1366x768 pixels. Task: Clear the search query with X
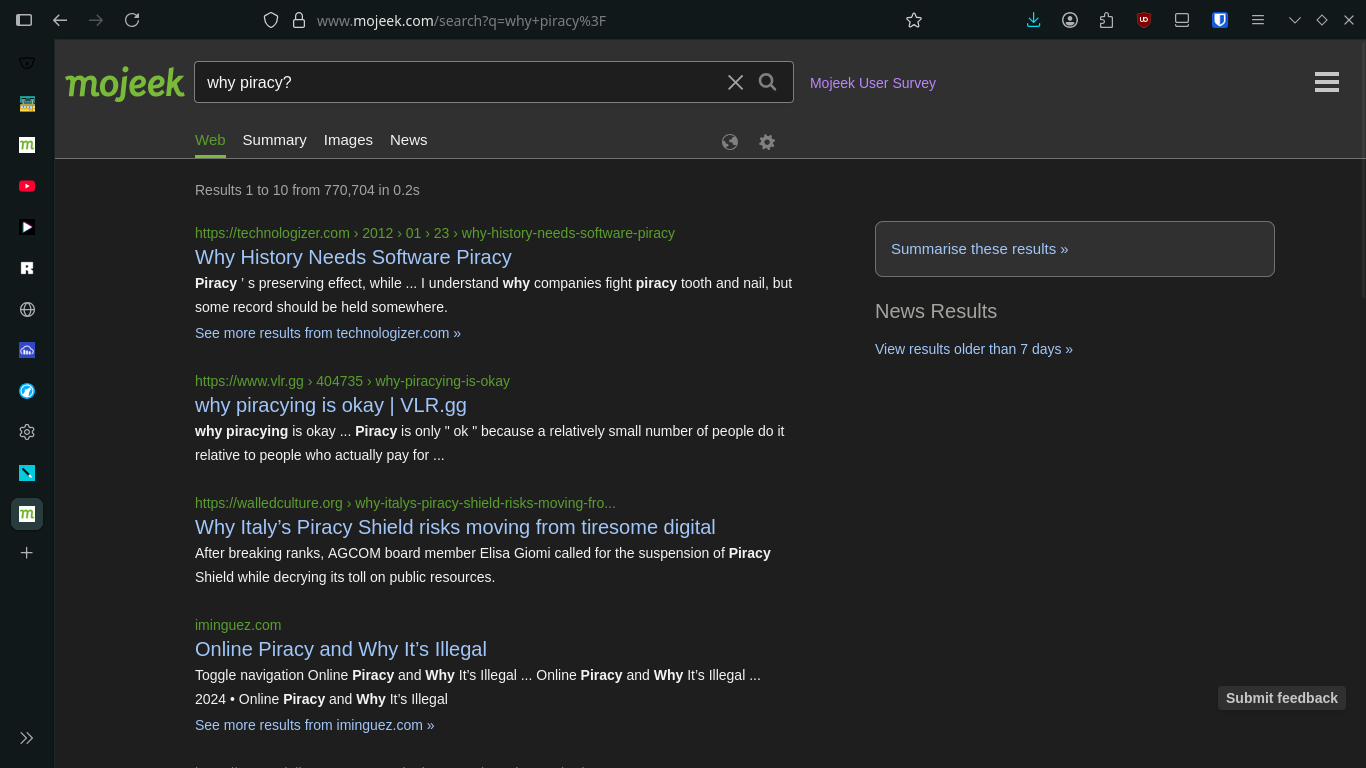pyautogui.click(x=736, y=82)
